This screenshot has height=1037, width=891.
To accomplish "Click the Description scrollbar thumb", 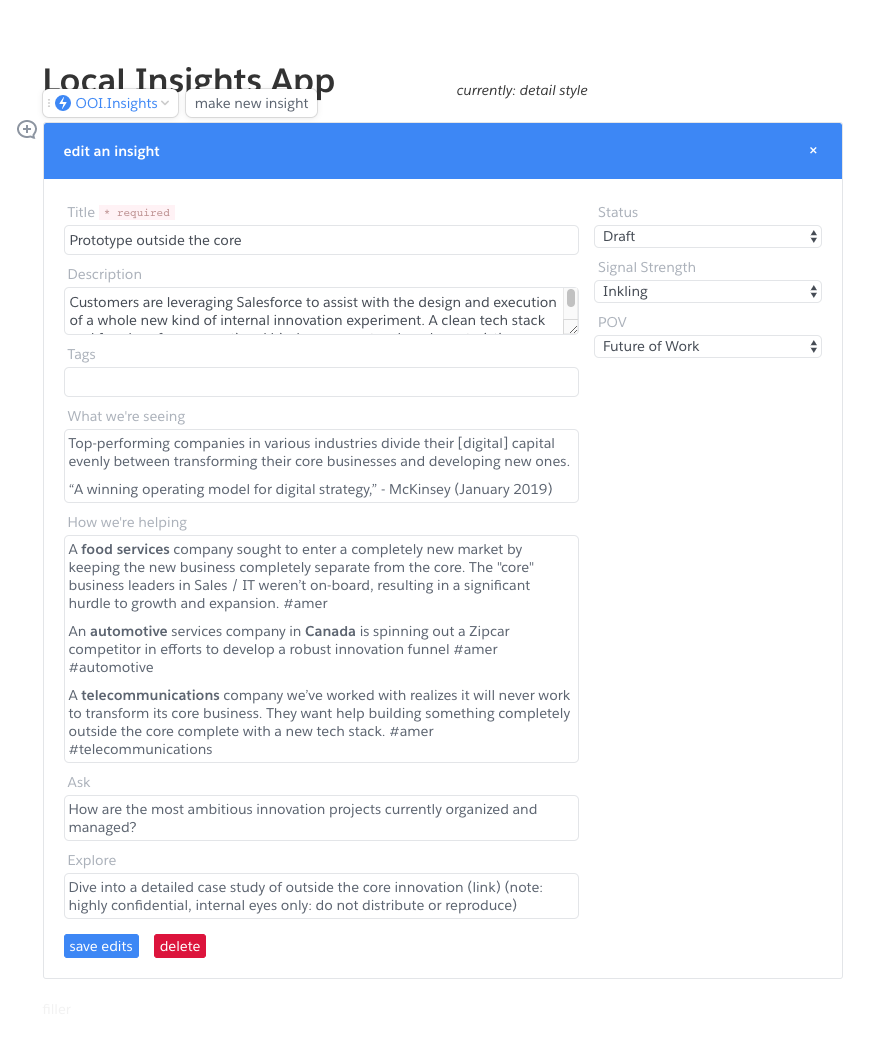I will pos(571,298).
